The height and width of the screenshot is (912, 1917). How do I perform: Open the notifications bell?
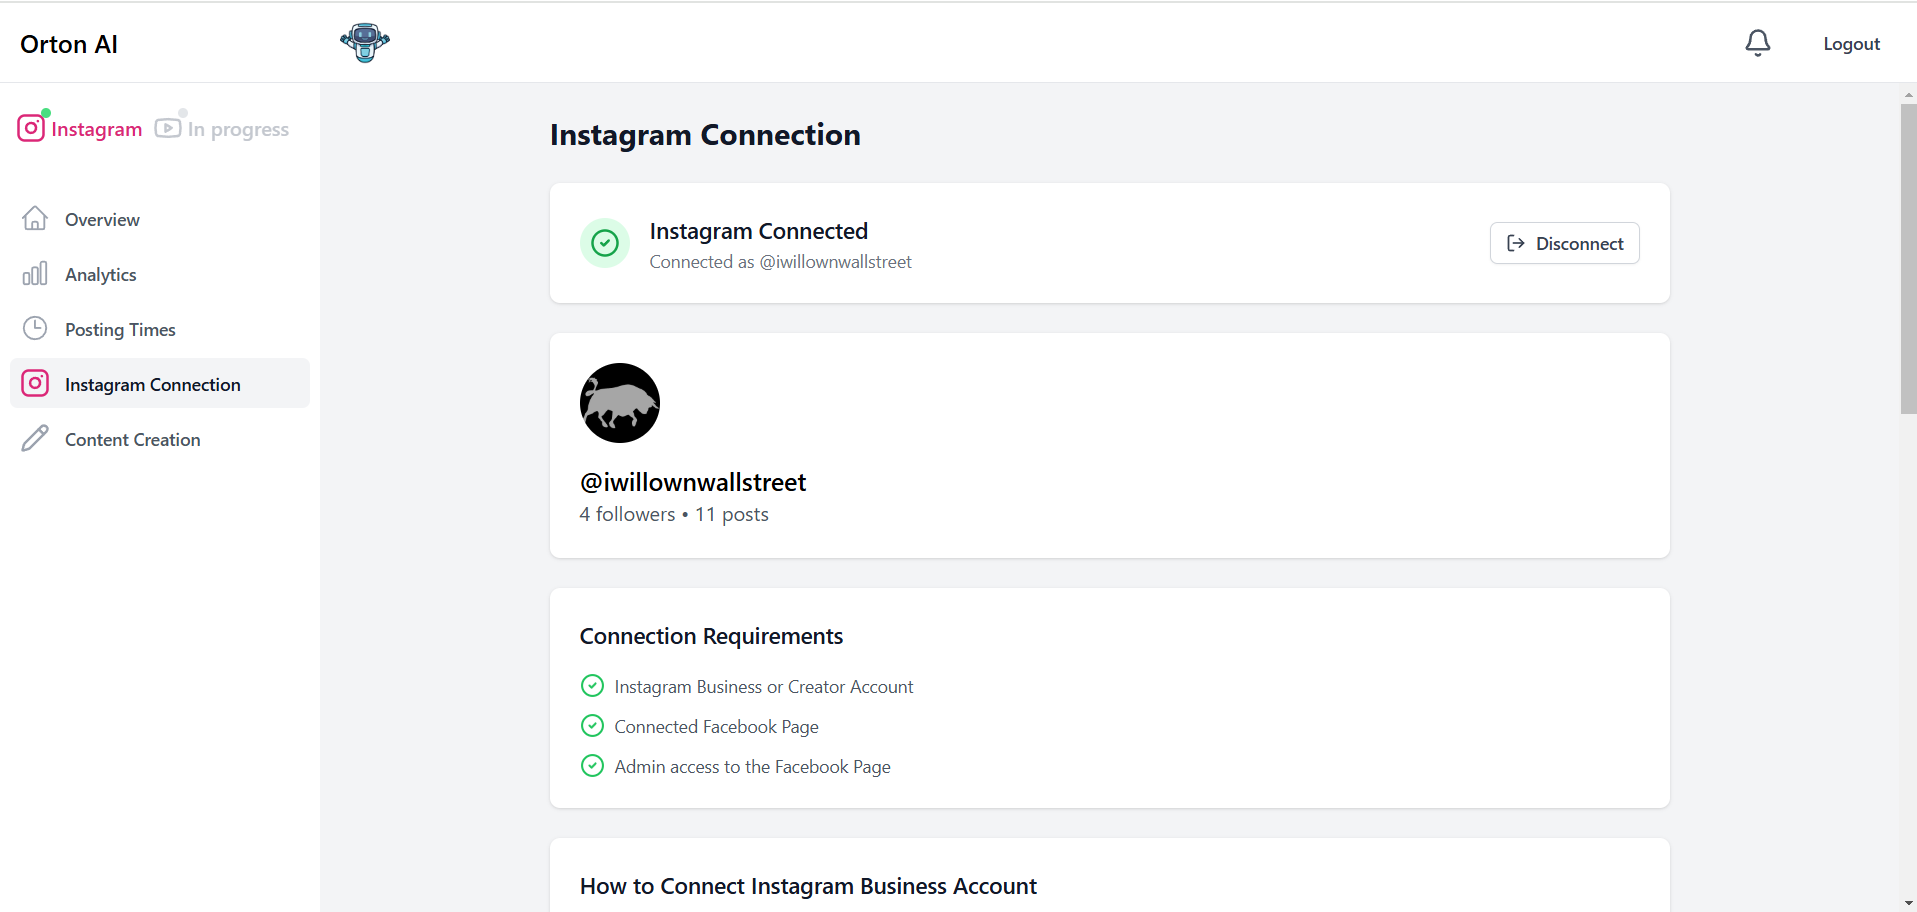point(1757,43)
